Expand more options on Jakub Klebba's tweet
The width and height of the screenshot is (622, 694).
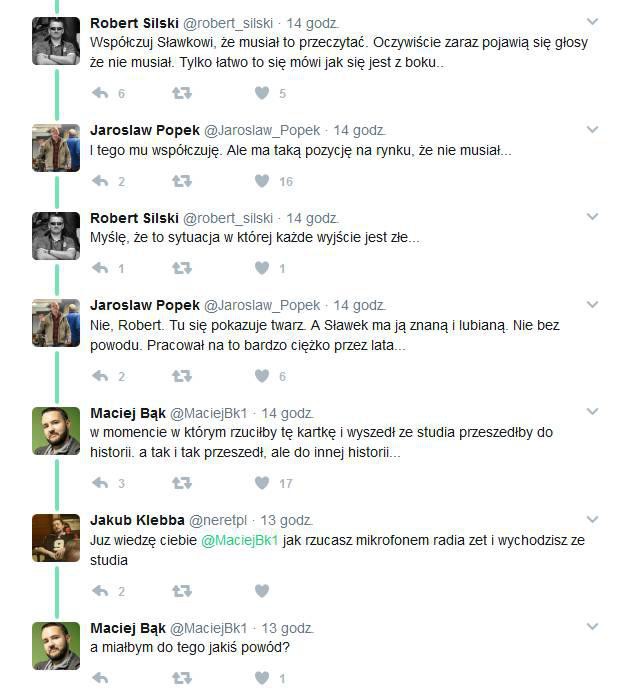click(x=592, y=519)
